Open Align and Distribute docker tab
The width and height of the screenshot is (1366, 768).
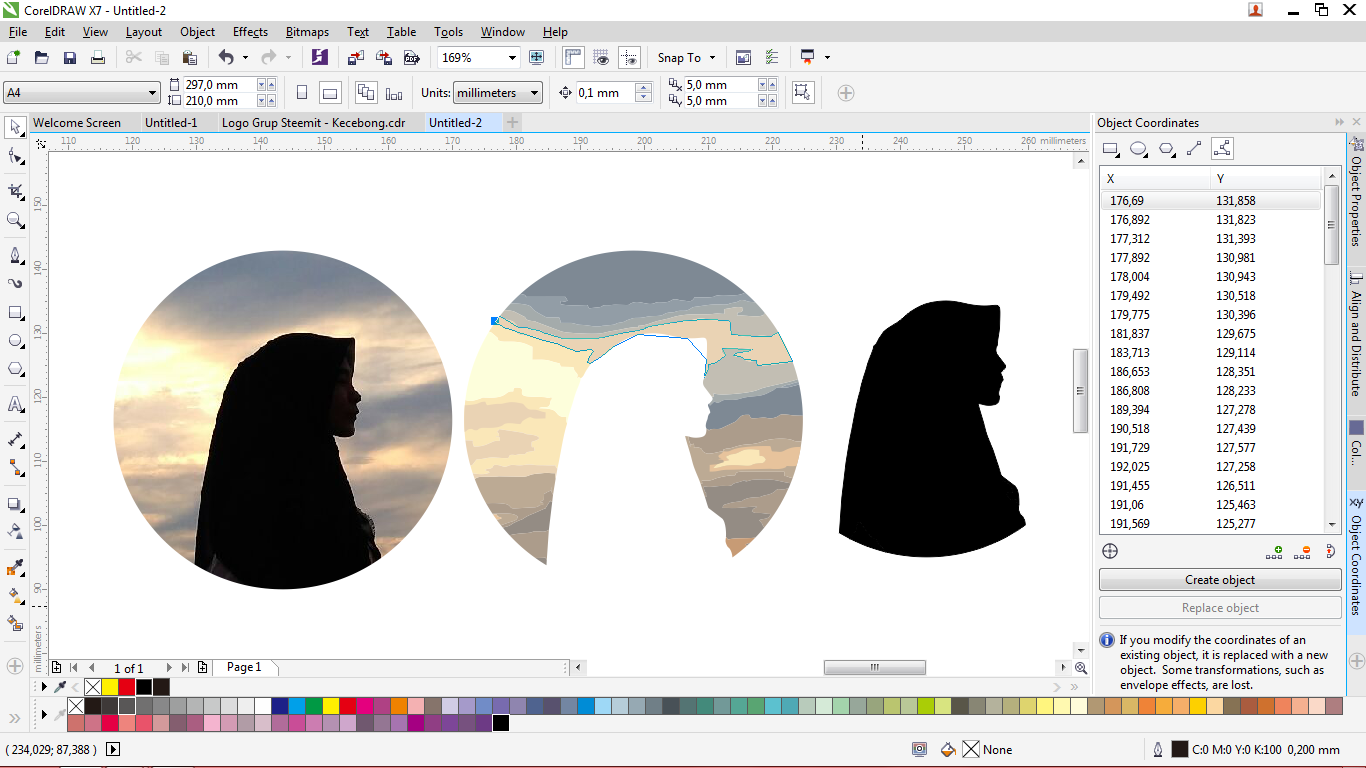pos(1356,333)
